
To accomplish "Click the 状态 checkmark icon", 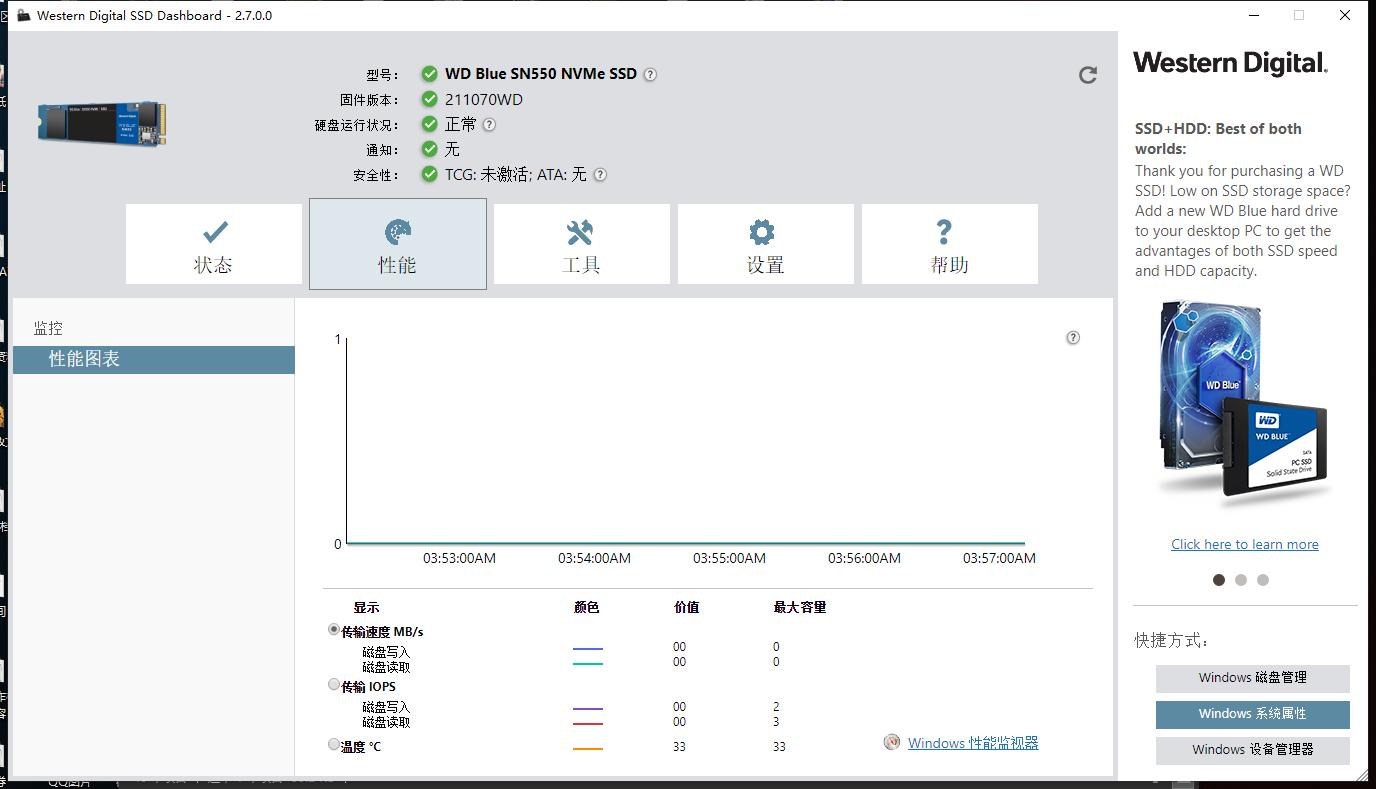I will click(x=213, y=231).
